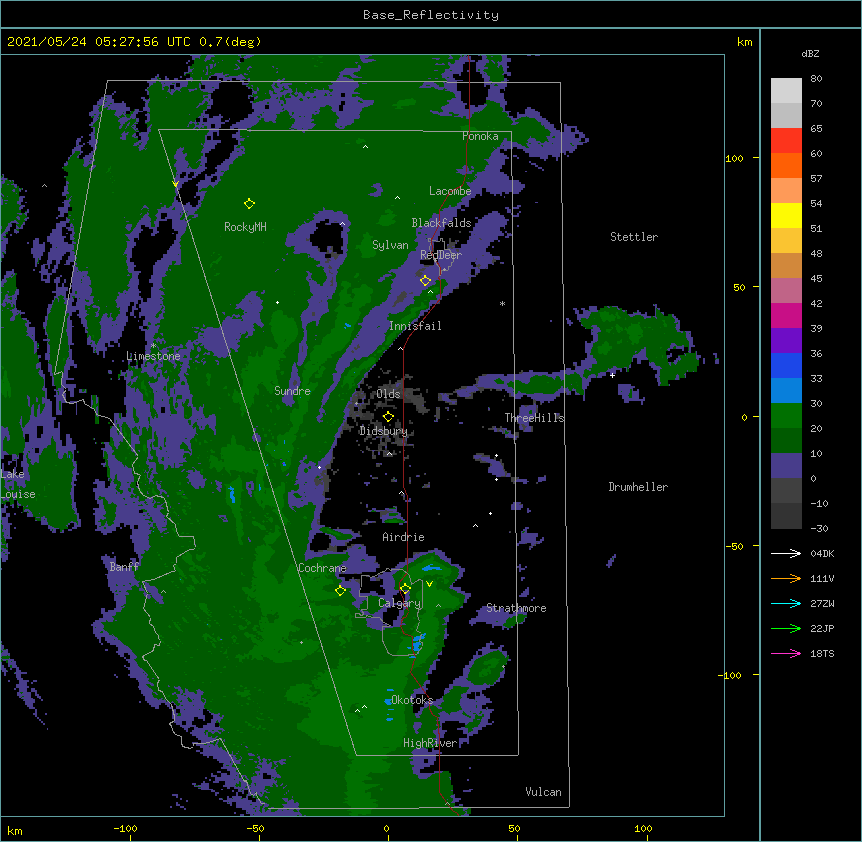Click the Banff label
Viewport: 862px width, 842px height.
pyautogui.click(x=124, y=567)
